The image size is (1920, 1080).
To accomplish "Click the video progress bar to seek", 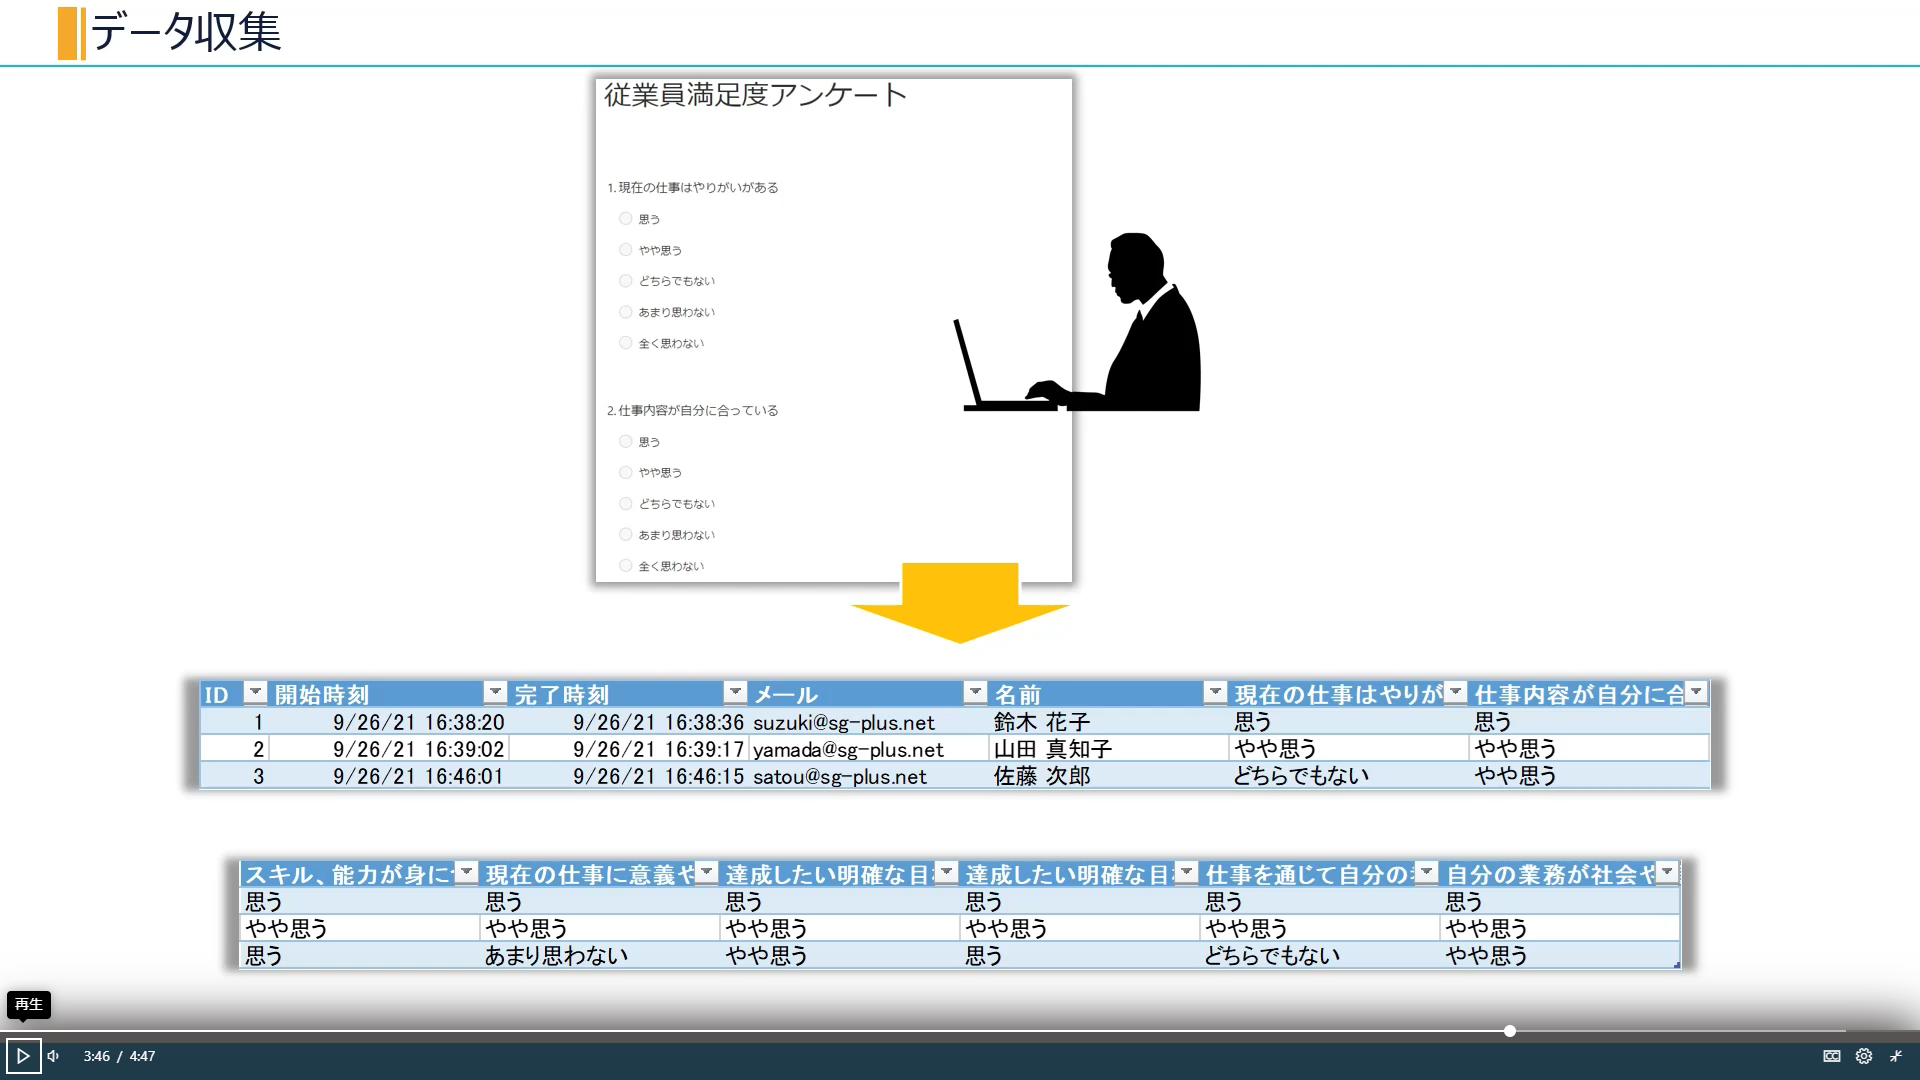I will pos(960,1031).
